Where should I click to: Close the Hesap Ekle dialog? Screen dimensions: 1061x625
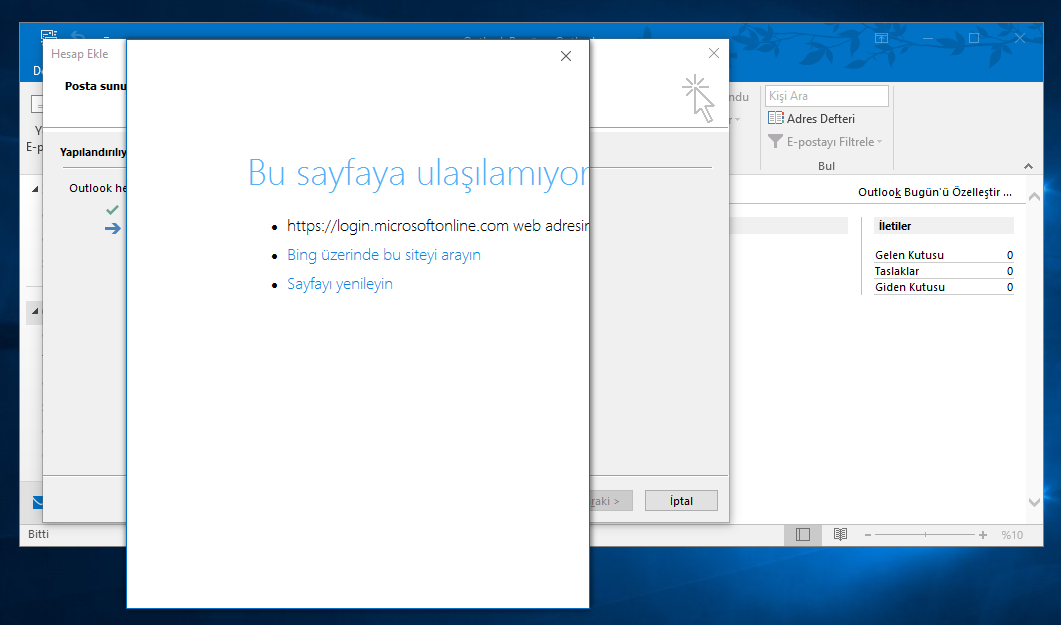click(x=713, y=53)
